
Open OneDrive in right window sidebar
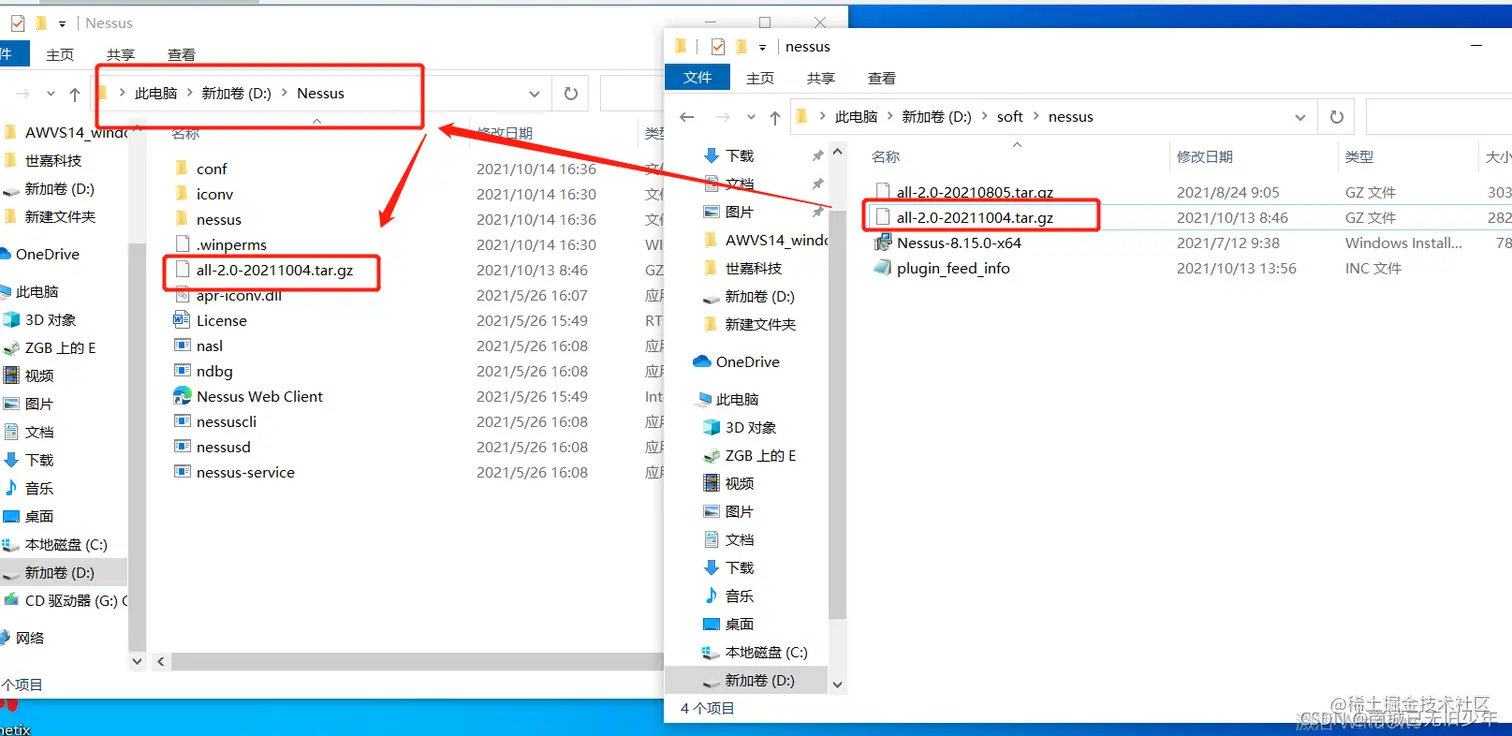tap(747, 362)
